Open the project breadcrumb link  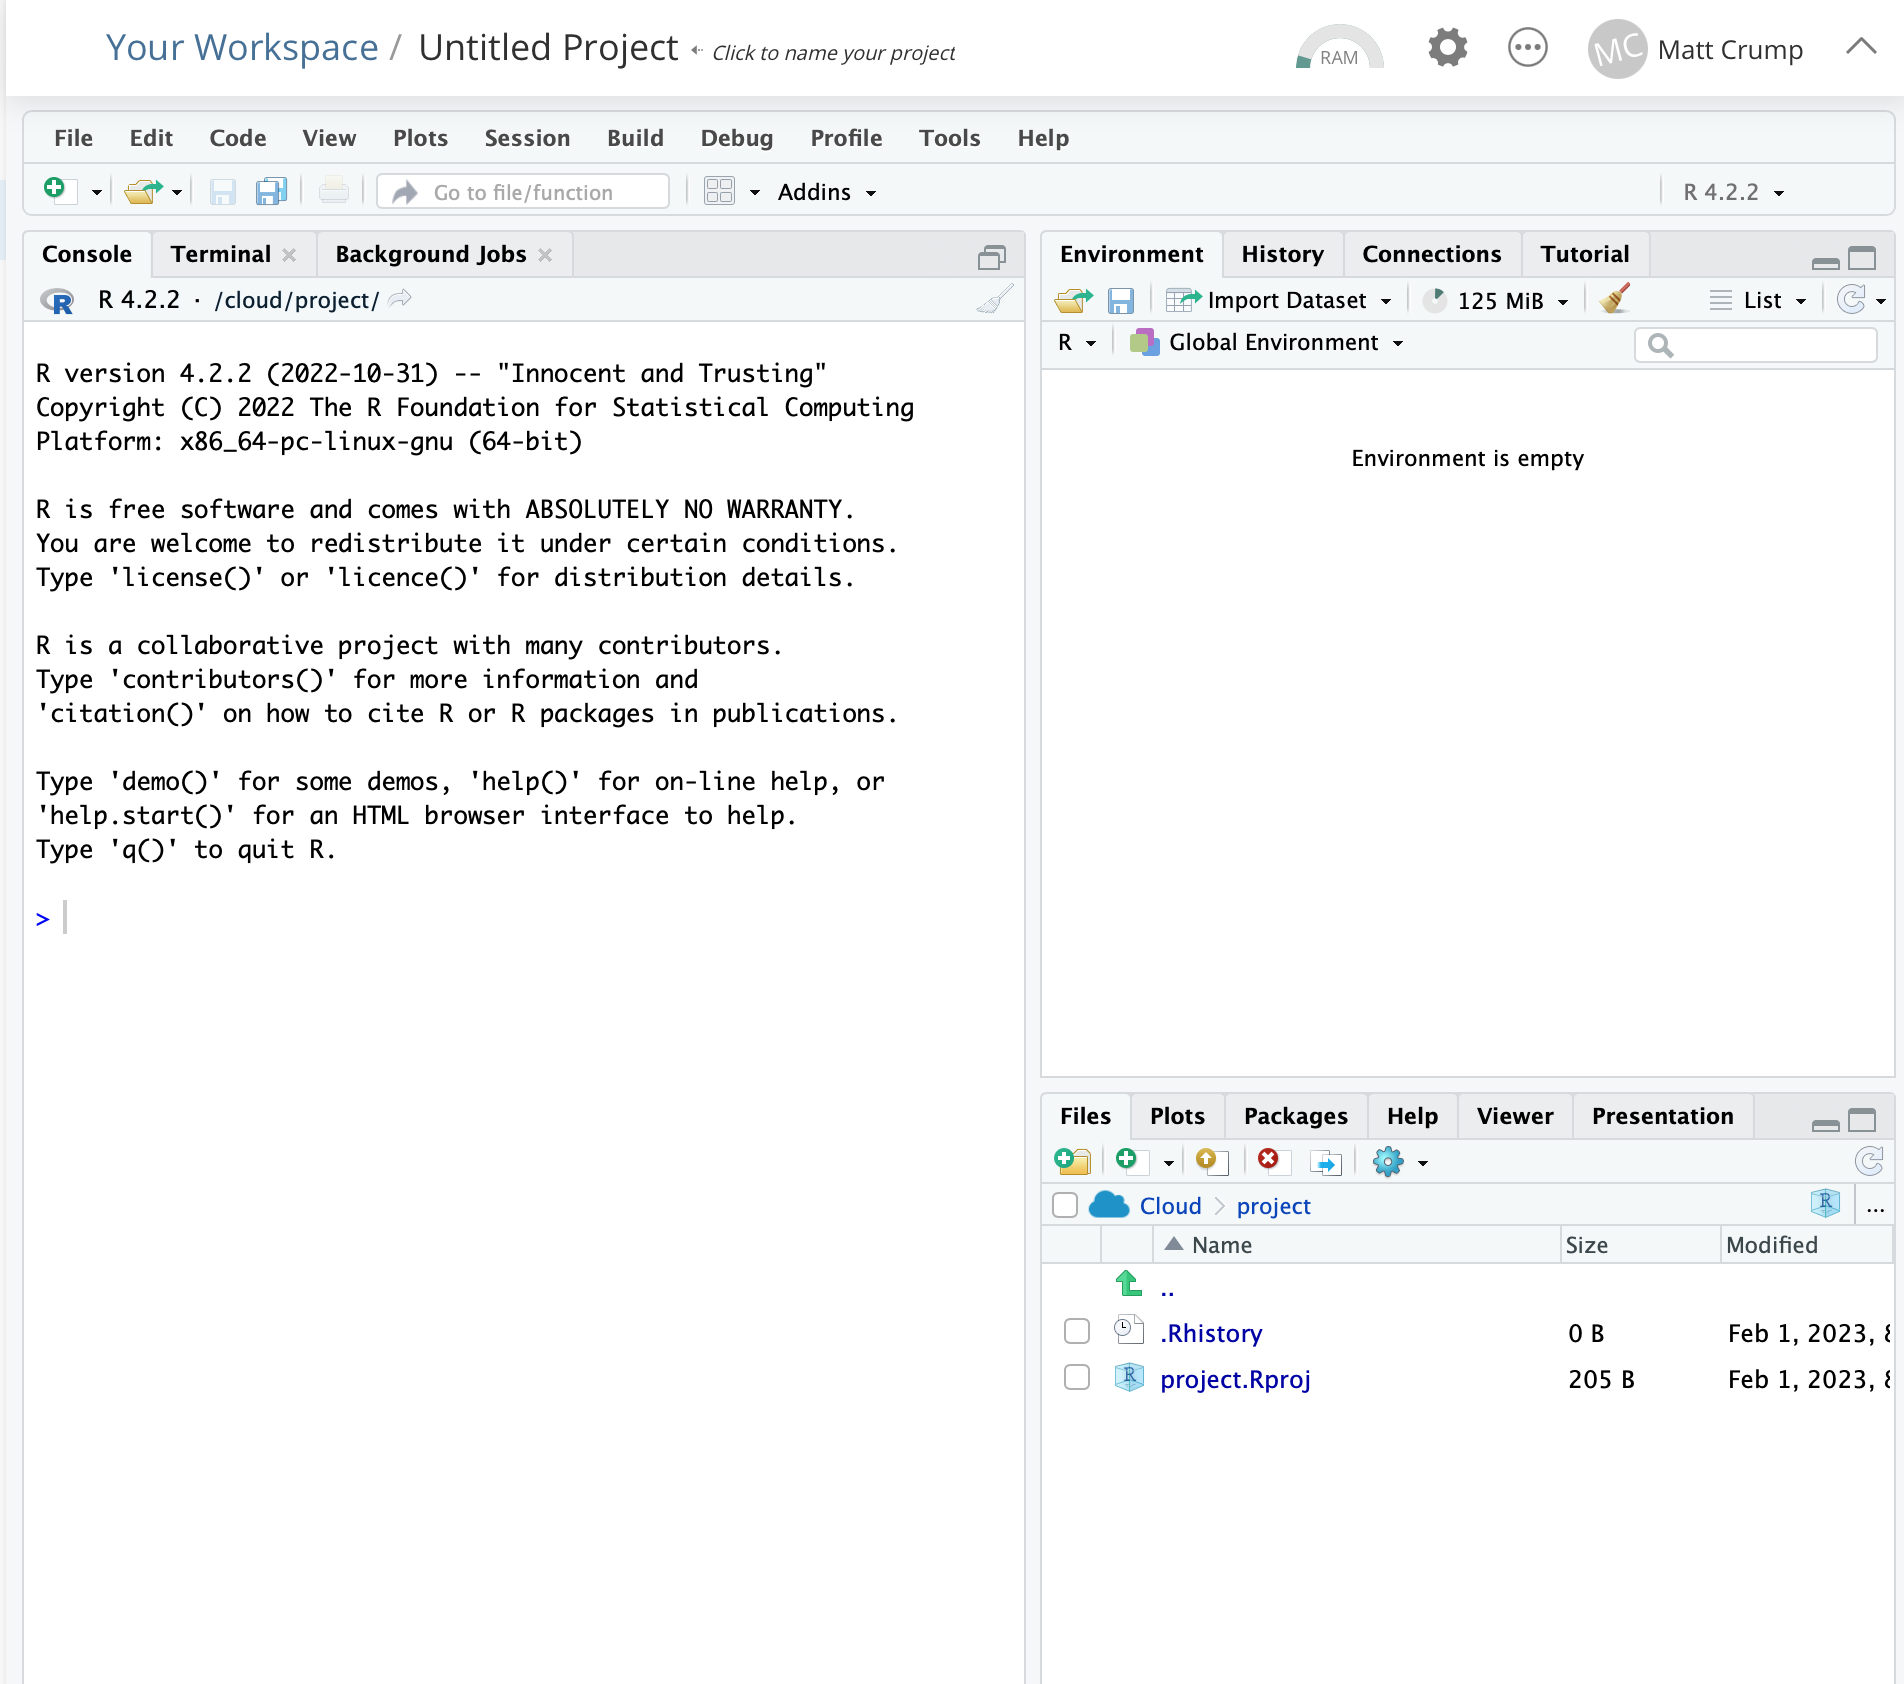[x=1273, y=1206]
